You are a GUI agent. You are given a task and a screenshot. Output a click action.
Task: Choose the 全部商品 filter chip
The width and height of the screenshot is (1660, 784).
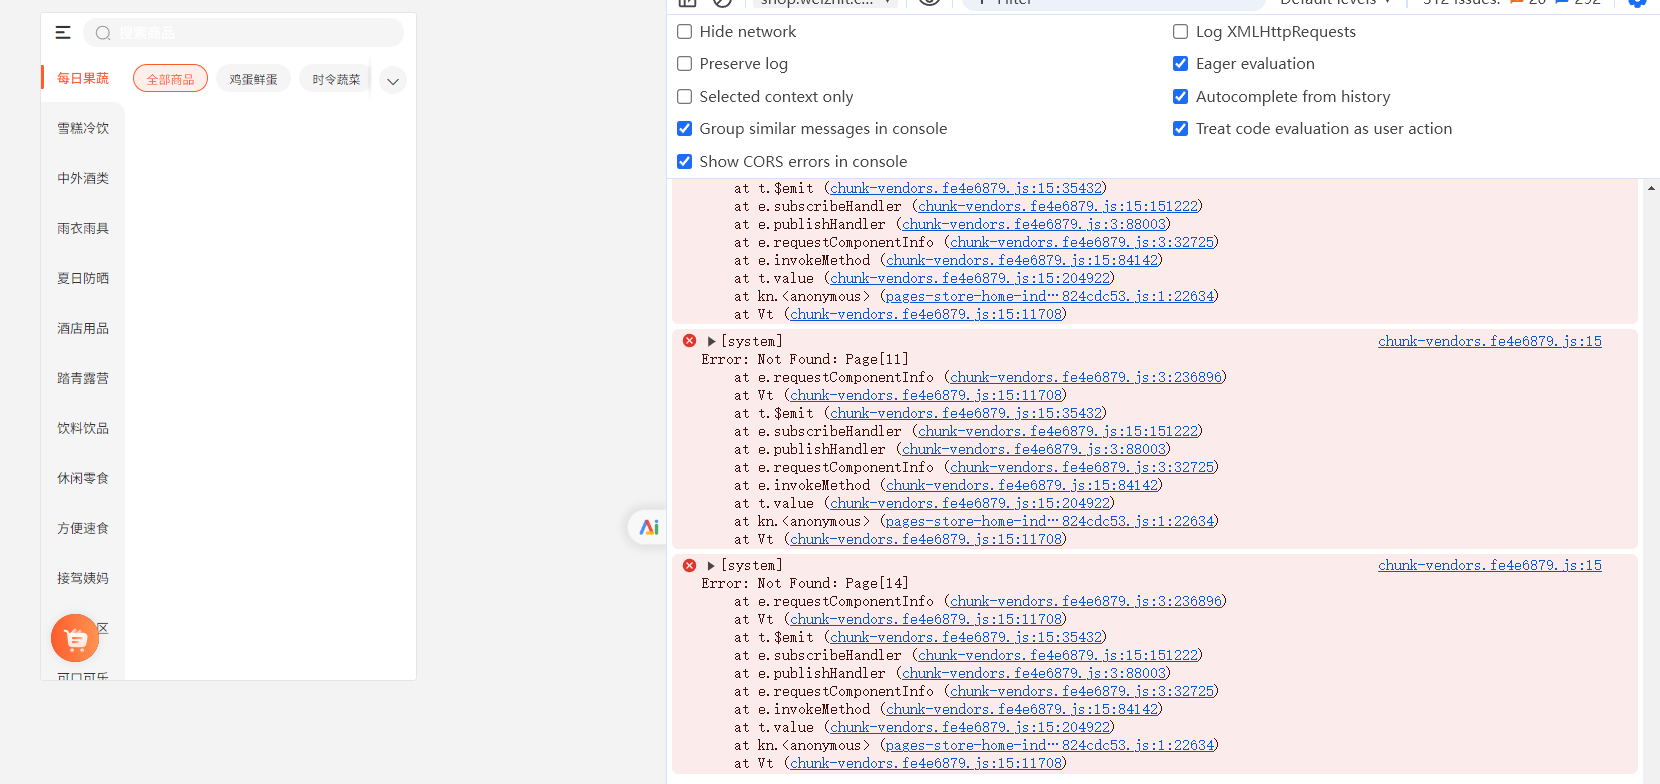pos(171,79)
